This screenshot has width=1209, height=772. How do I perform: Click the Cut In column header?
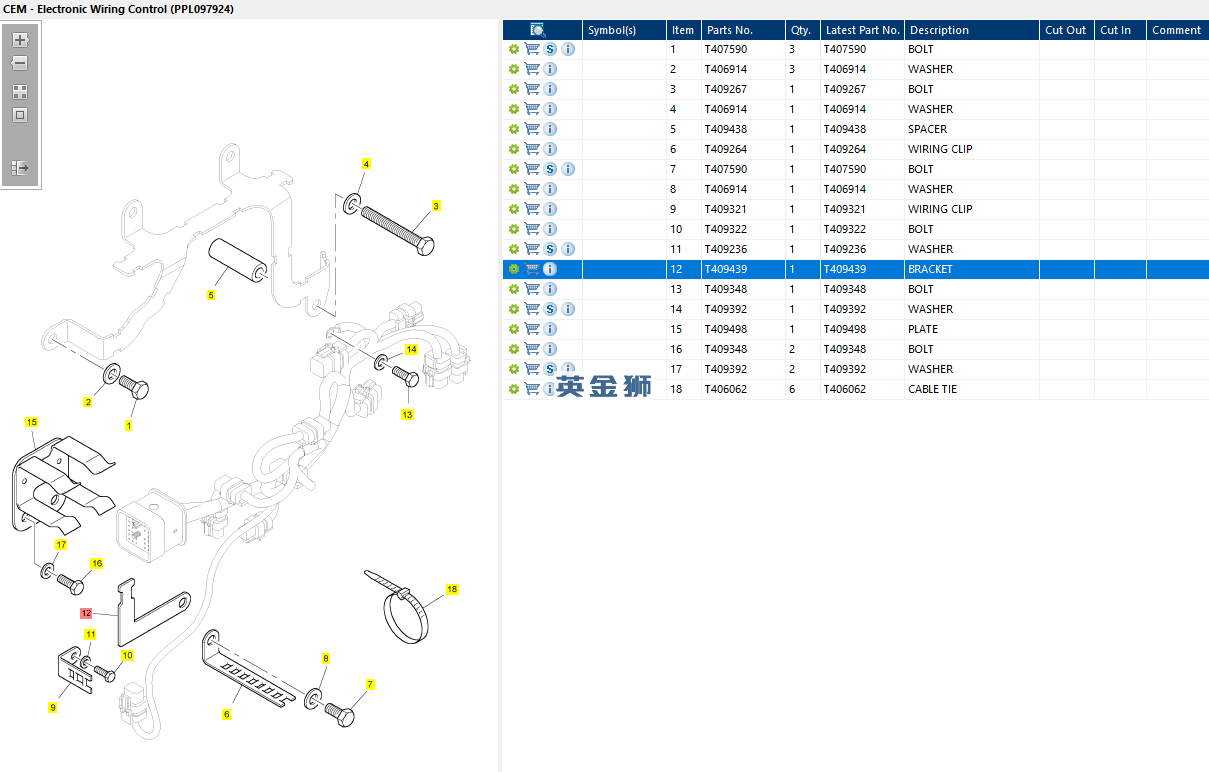(x=1120, y=30)
